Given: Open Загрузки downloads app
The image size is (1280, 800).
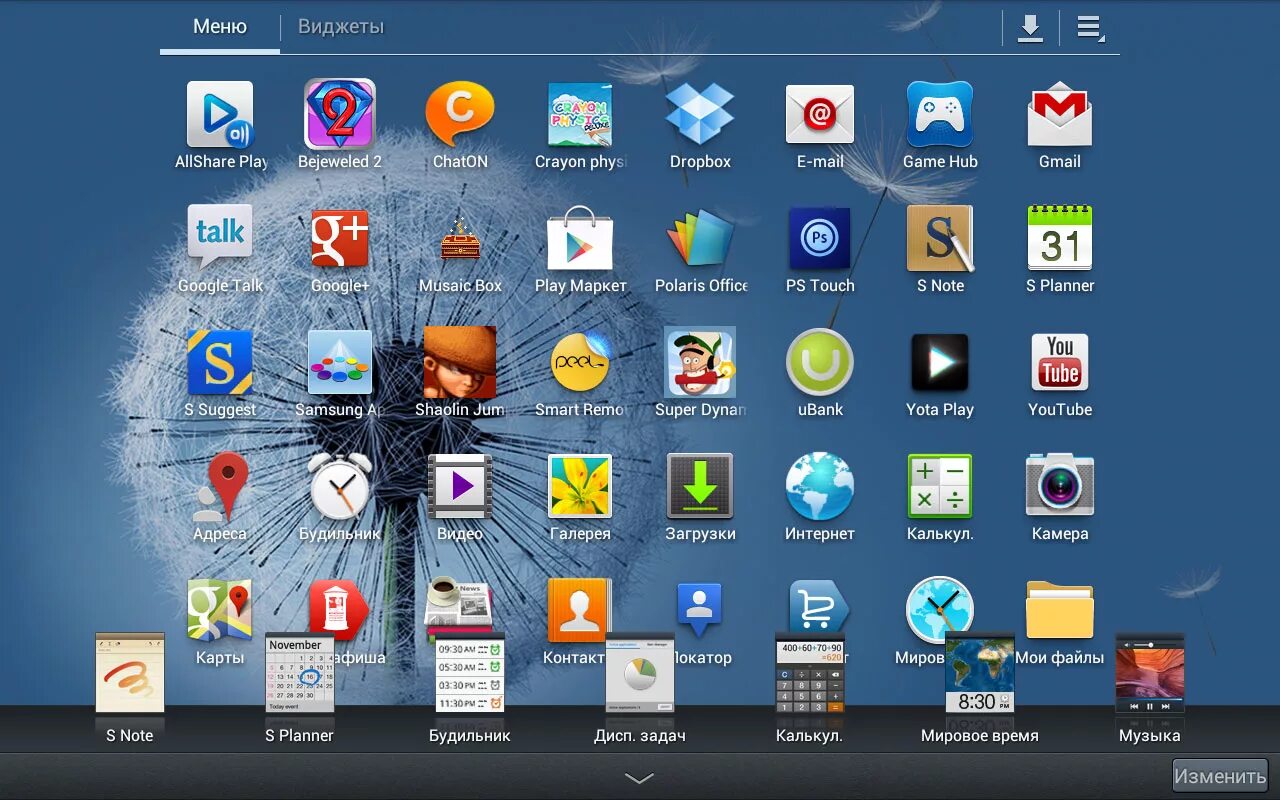Looking at the screenshot, I should click(x=700, y=486).
